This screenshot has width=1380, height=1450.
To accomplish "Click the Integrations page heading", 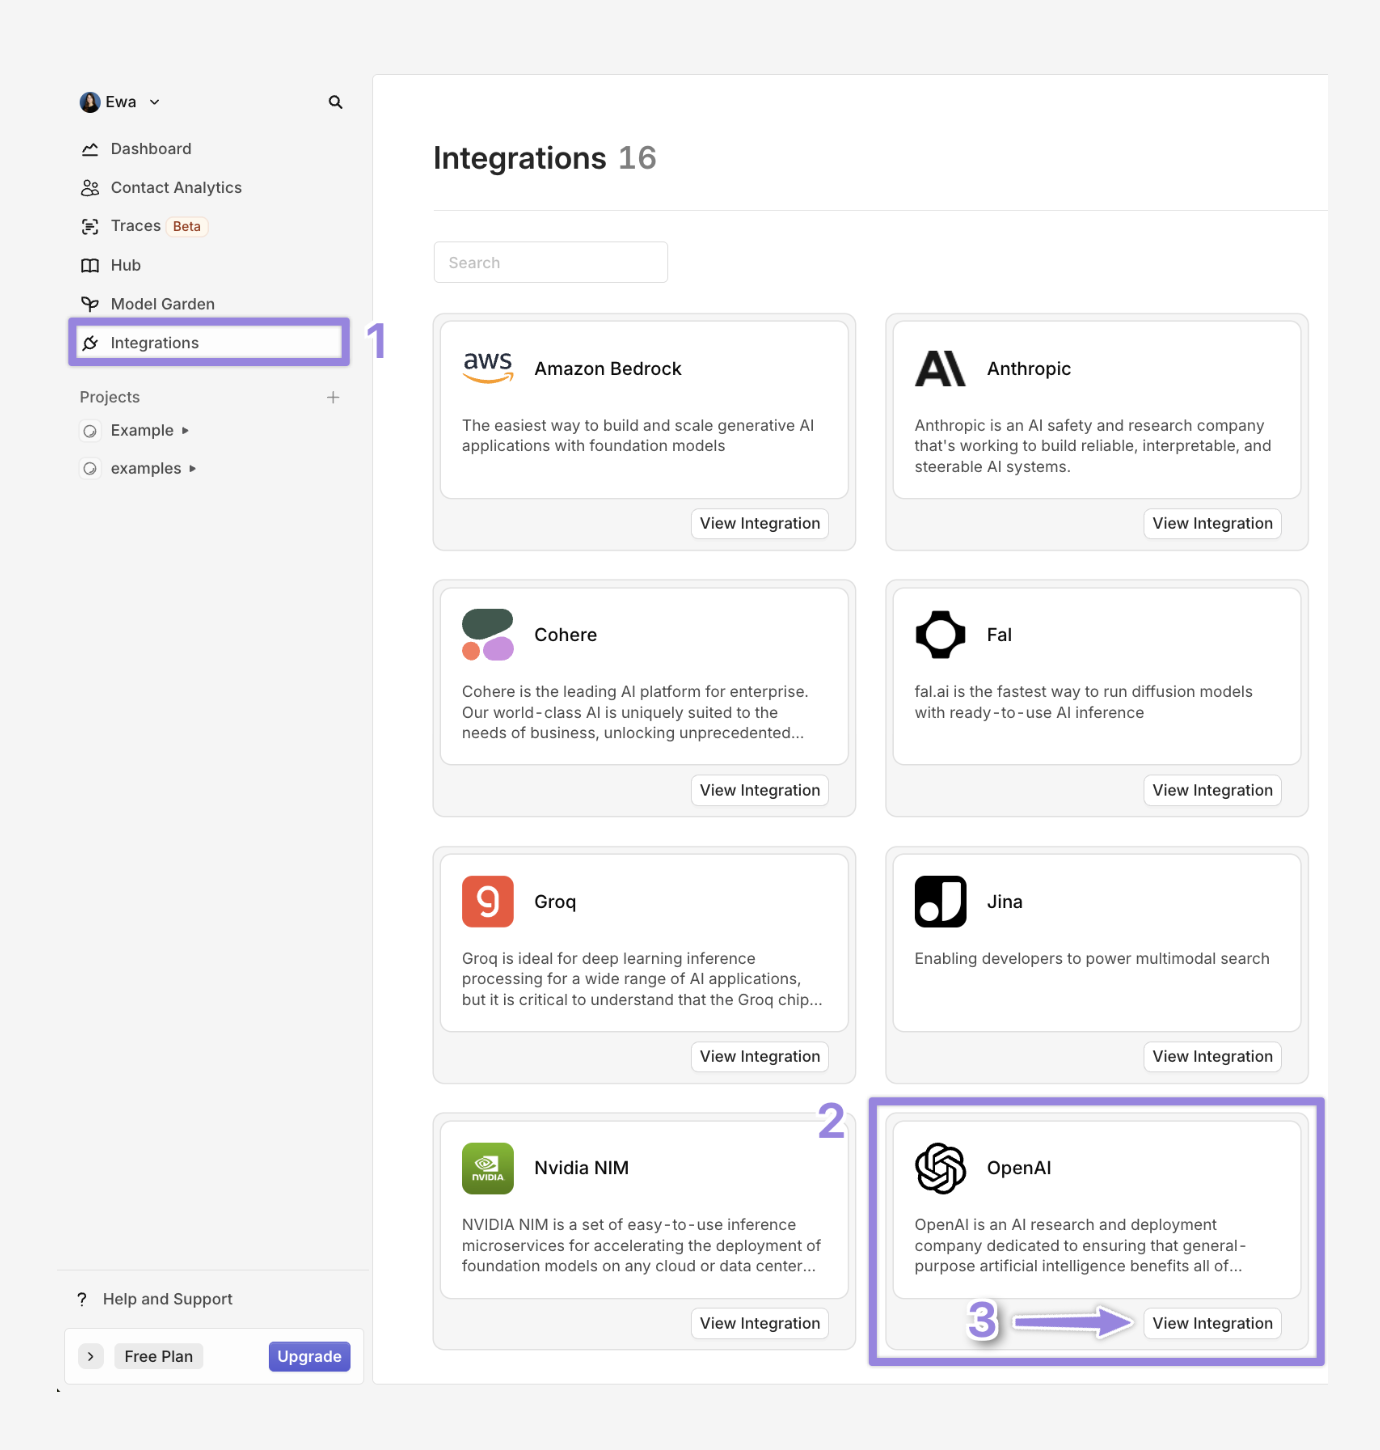I will point(520,158).
